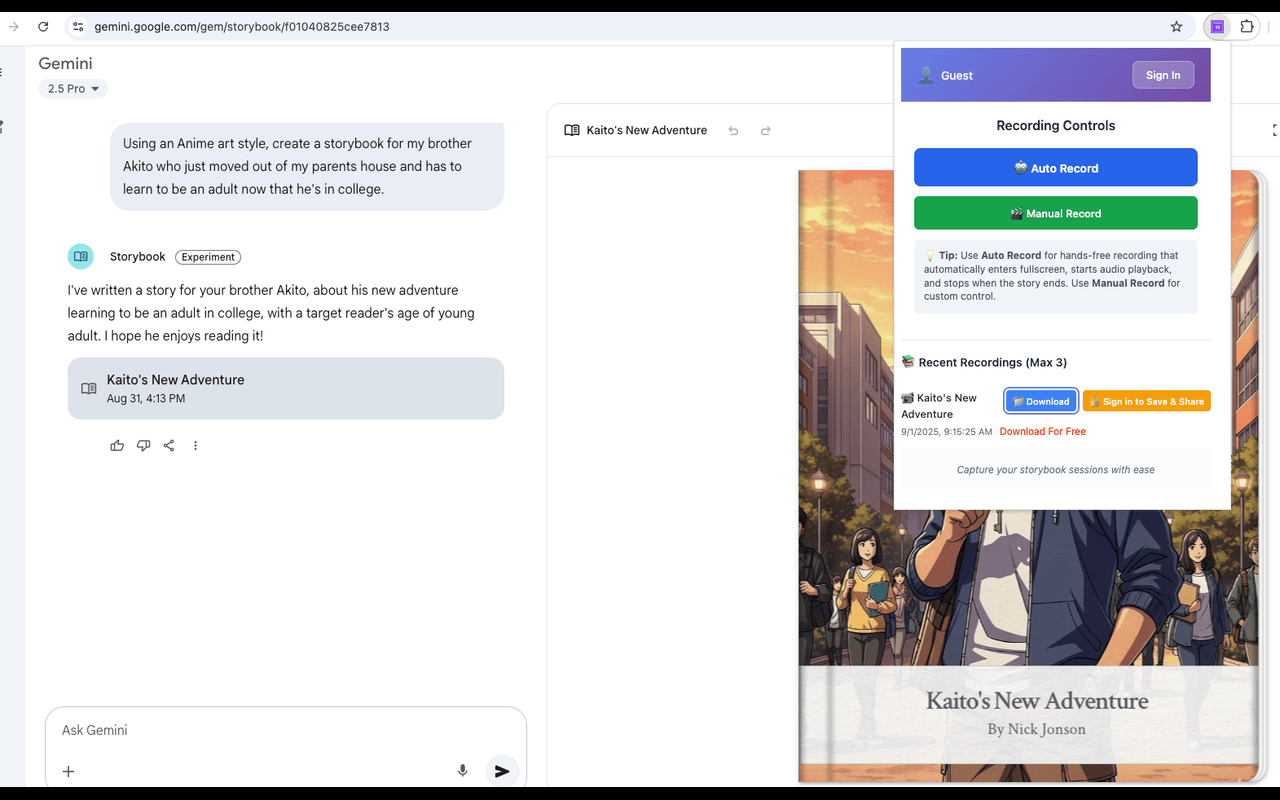Undo in the storybook panel
The height and width of the screenshot is (800, 1280).
coord(733,130)
